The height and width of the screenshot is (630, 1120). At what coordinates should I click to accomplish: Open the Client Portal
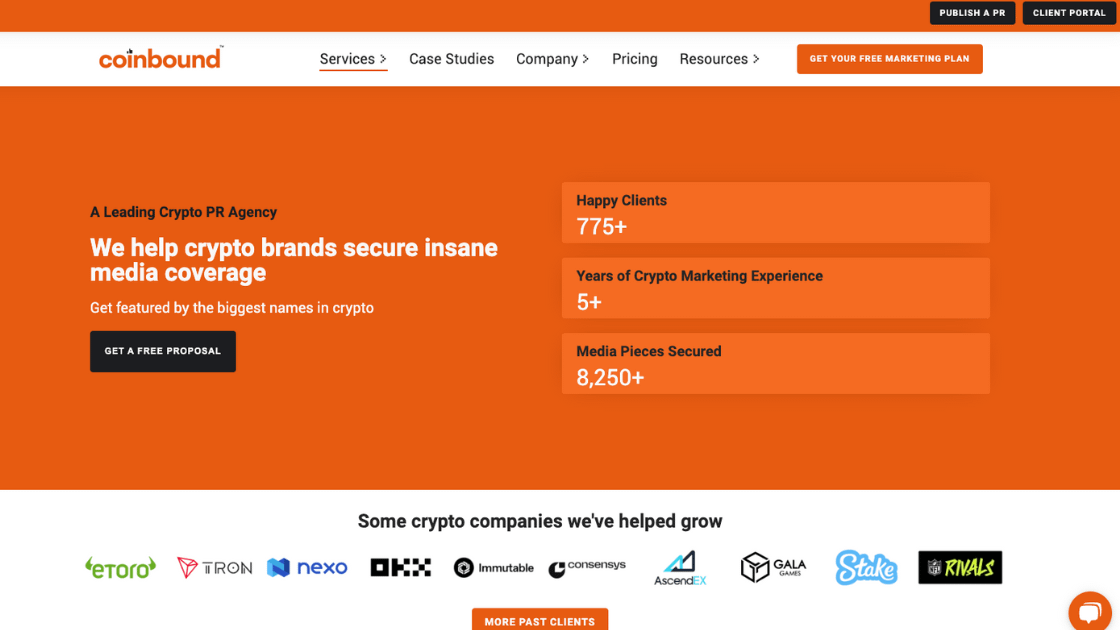pyautogui.click(x=1068, y=13)
